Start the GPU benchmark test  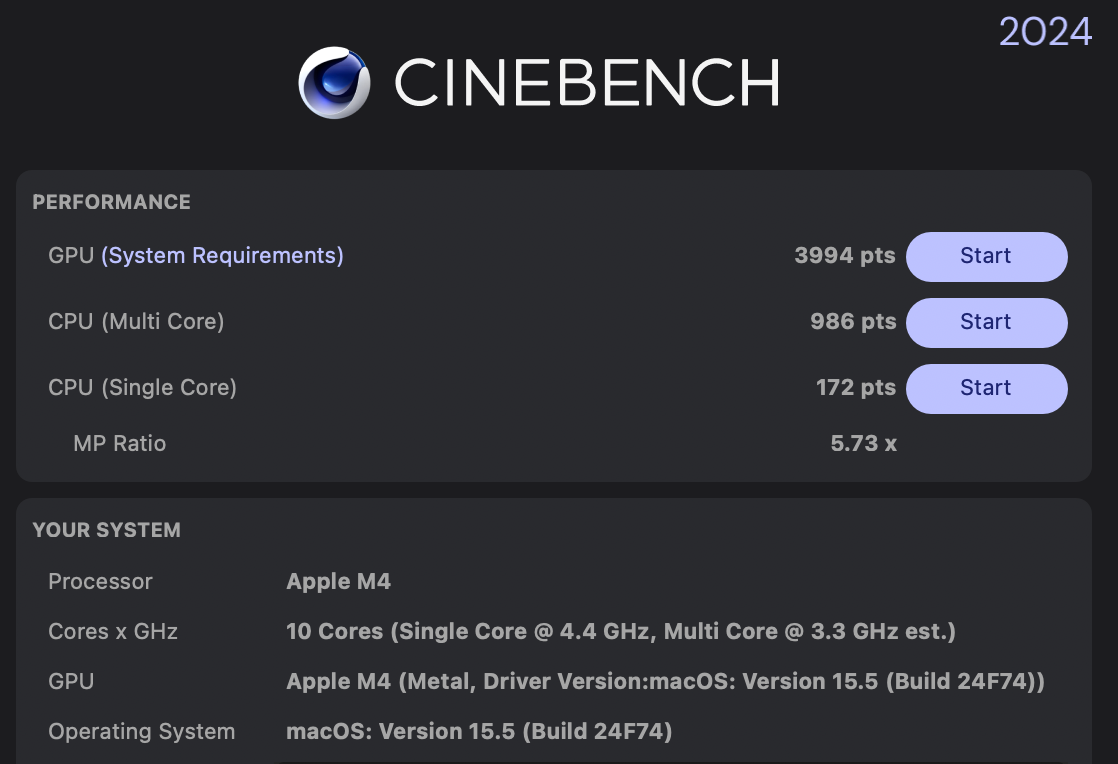(986, 256)
